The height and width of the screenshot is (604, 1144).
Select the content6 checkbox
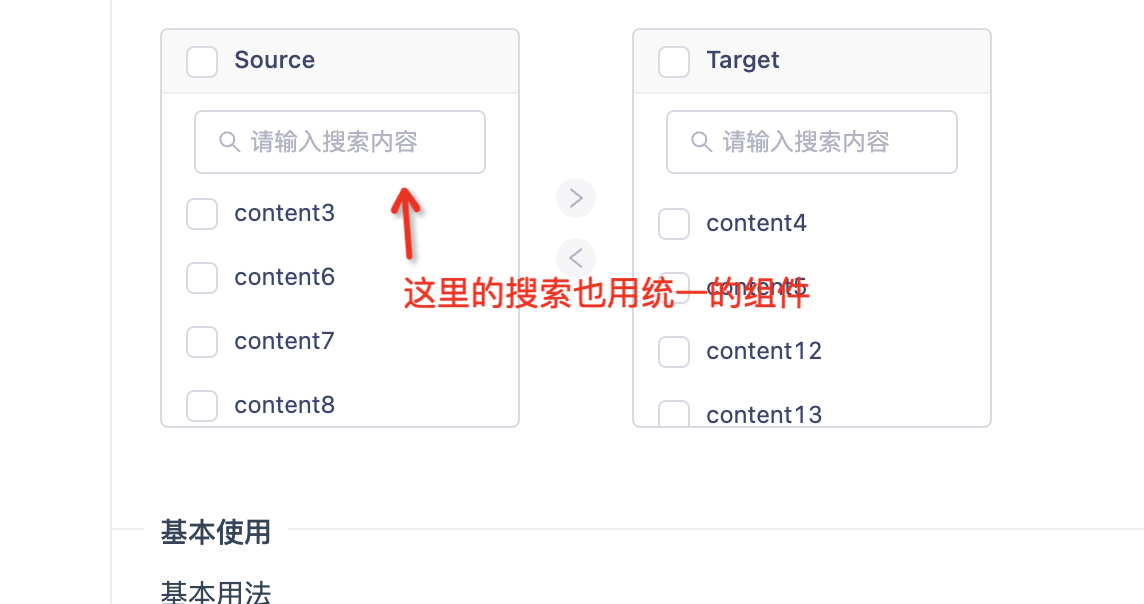[x=202, y=277]
